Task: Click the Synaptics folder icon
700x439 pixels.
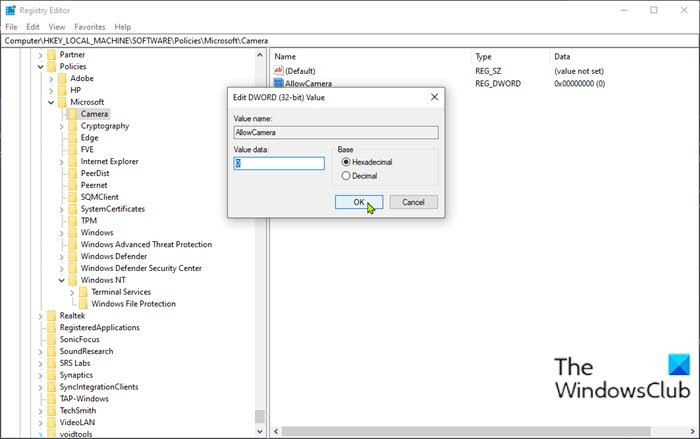Action: pos(52,375)
